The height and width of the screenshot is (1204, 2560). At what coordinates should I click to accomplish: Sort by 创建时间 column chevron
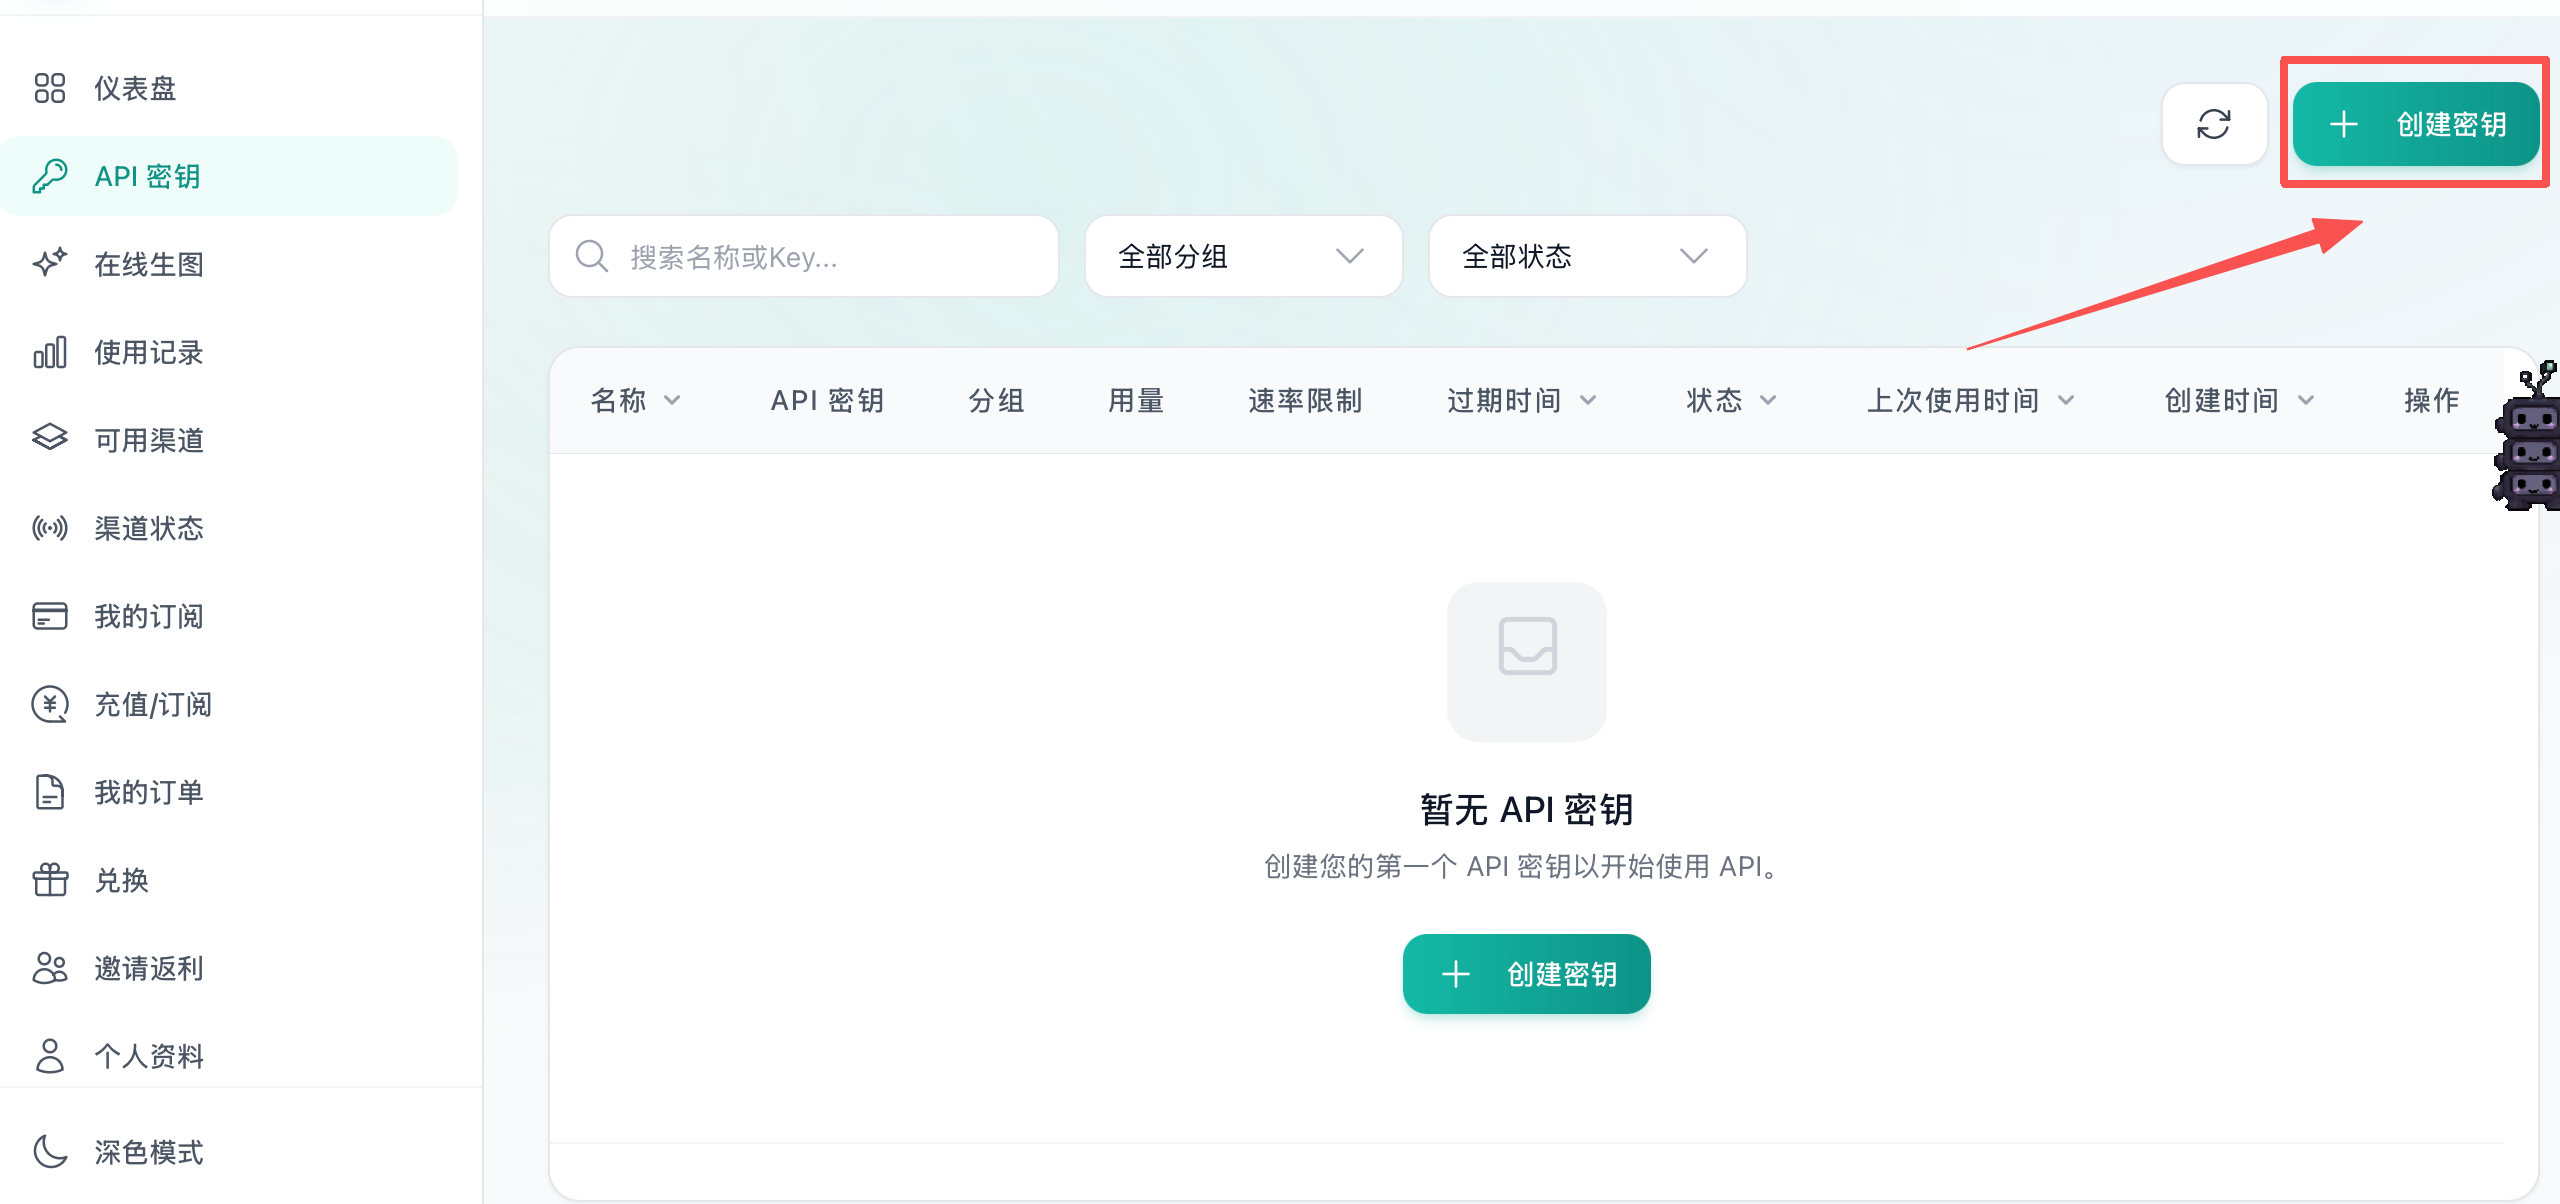[x=2306, y=401]
